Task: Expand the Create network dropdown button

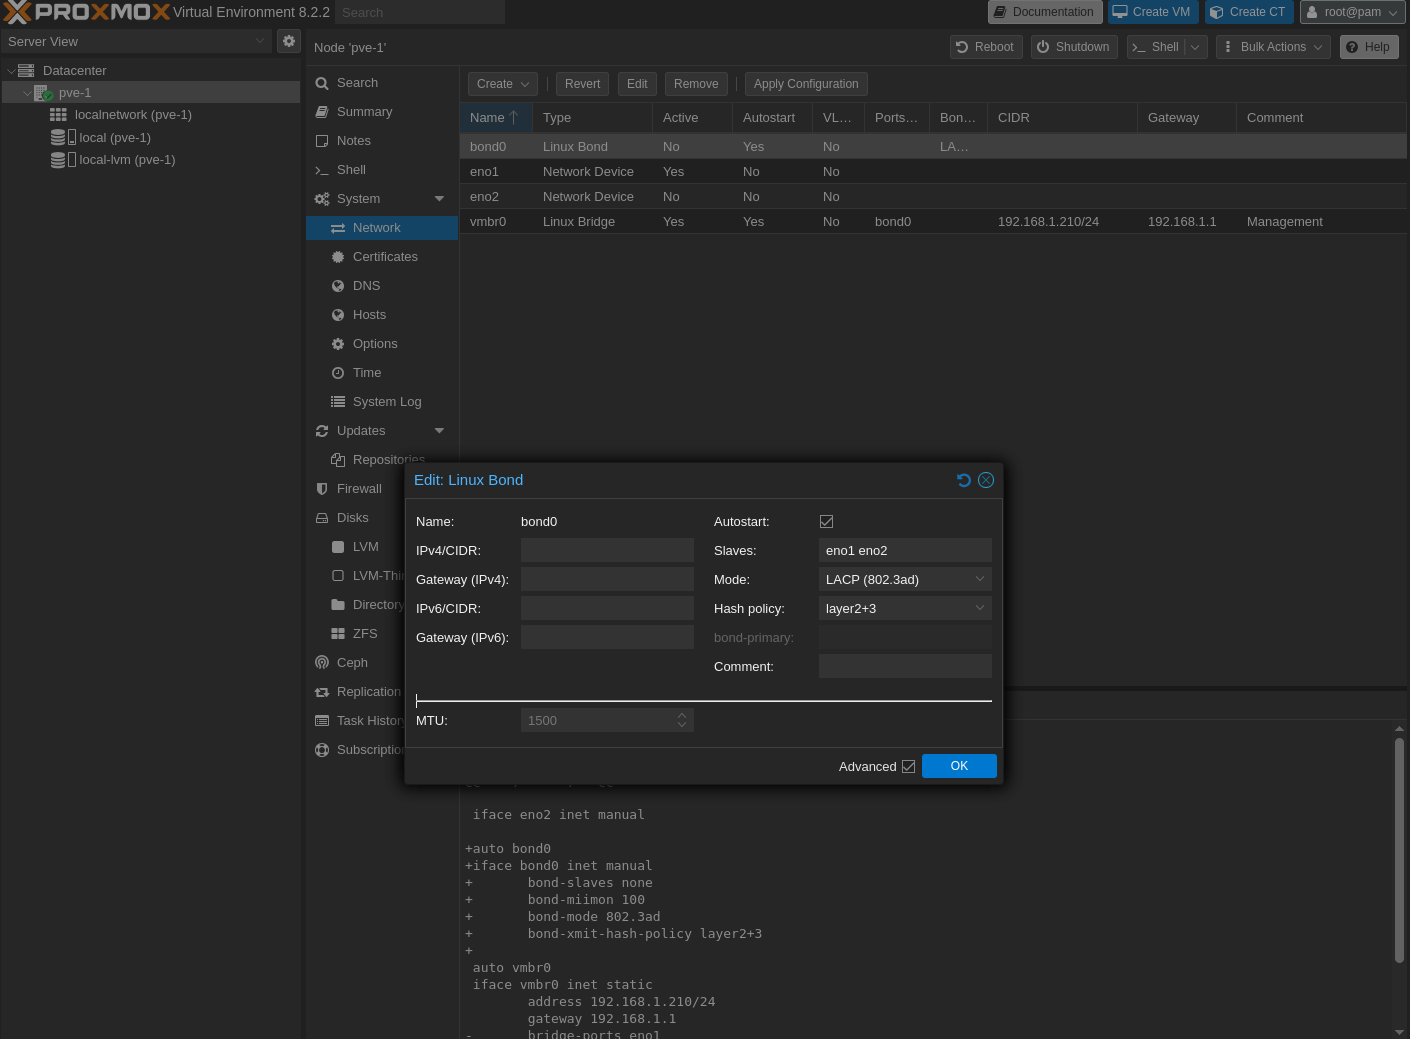Action: click(x=503, y=84)
